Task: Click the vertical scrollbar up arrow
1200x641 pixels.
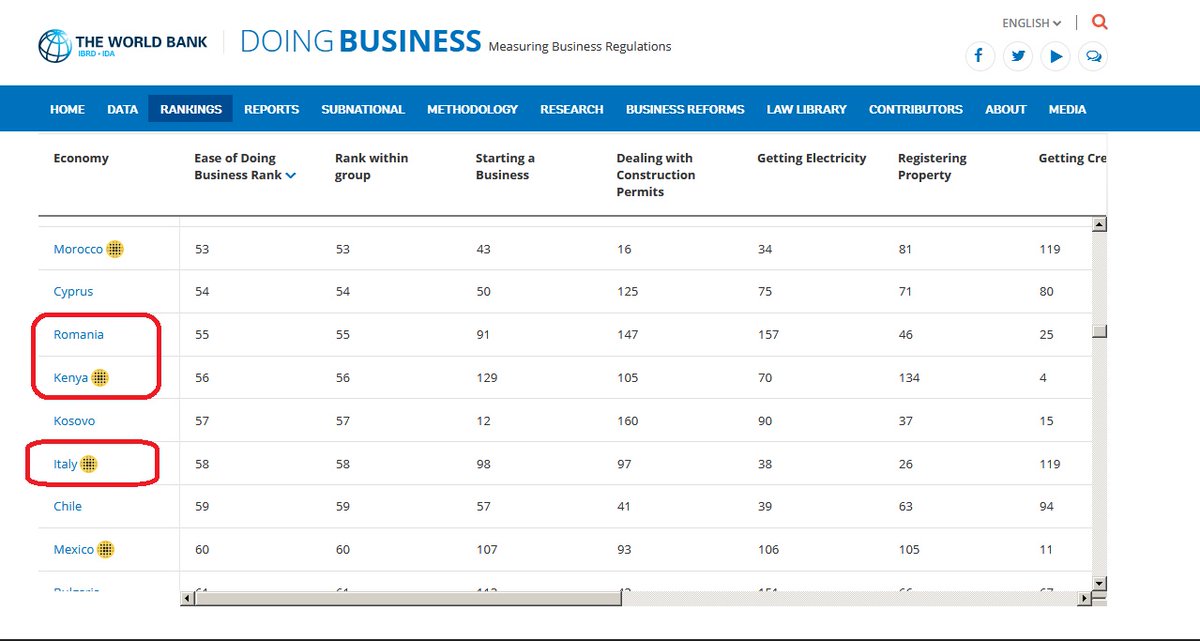Action: pyautogui.click(x=1100, y=225)
